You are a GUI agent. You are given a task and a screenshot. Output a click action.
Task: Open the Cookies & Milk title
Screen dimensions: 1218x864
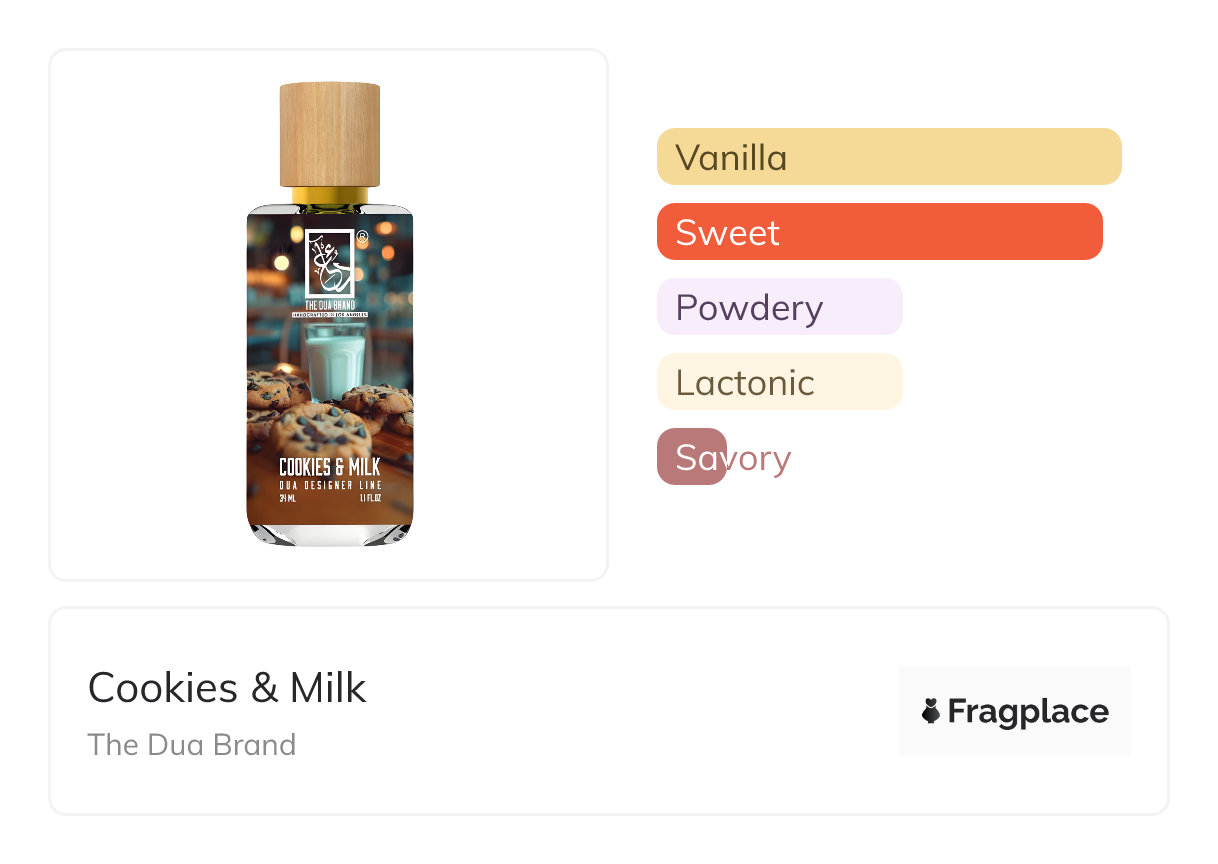click(x=227, y=688)
